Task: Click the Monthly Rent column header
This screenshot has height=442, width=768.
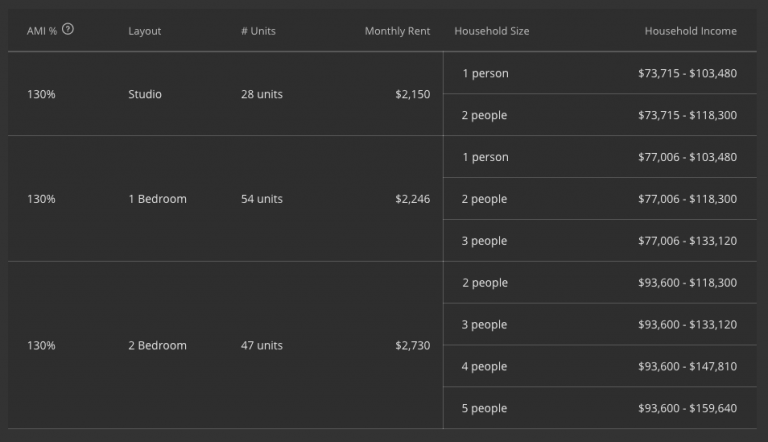Action: [397, 31]
